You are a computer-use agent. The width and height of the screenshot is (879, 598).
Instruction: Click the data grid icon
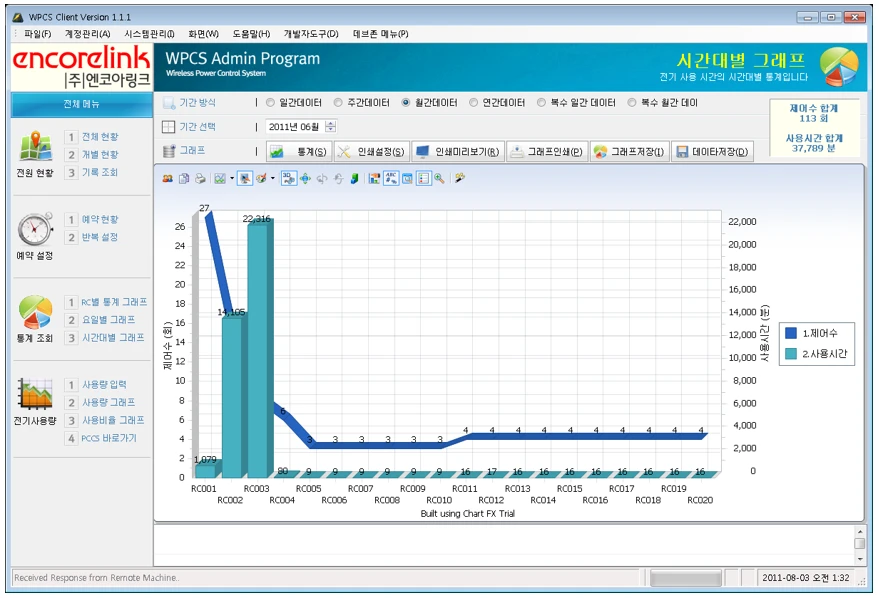(408, 179)
